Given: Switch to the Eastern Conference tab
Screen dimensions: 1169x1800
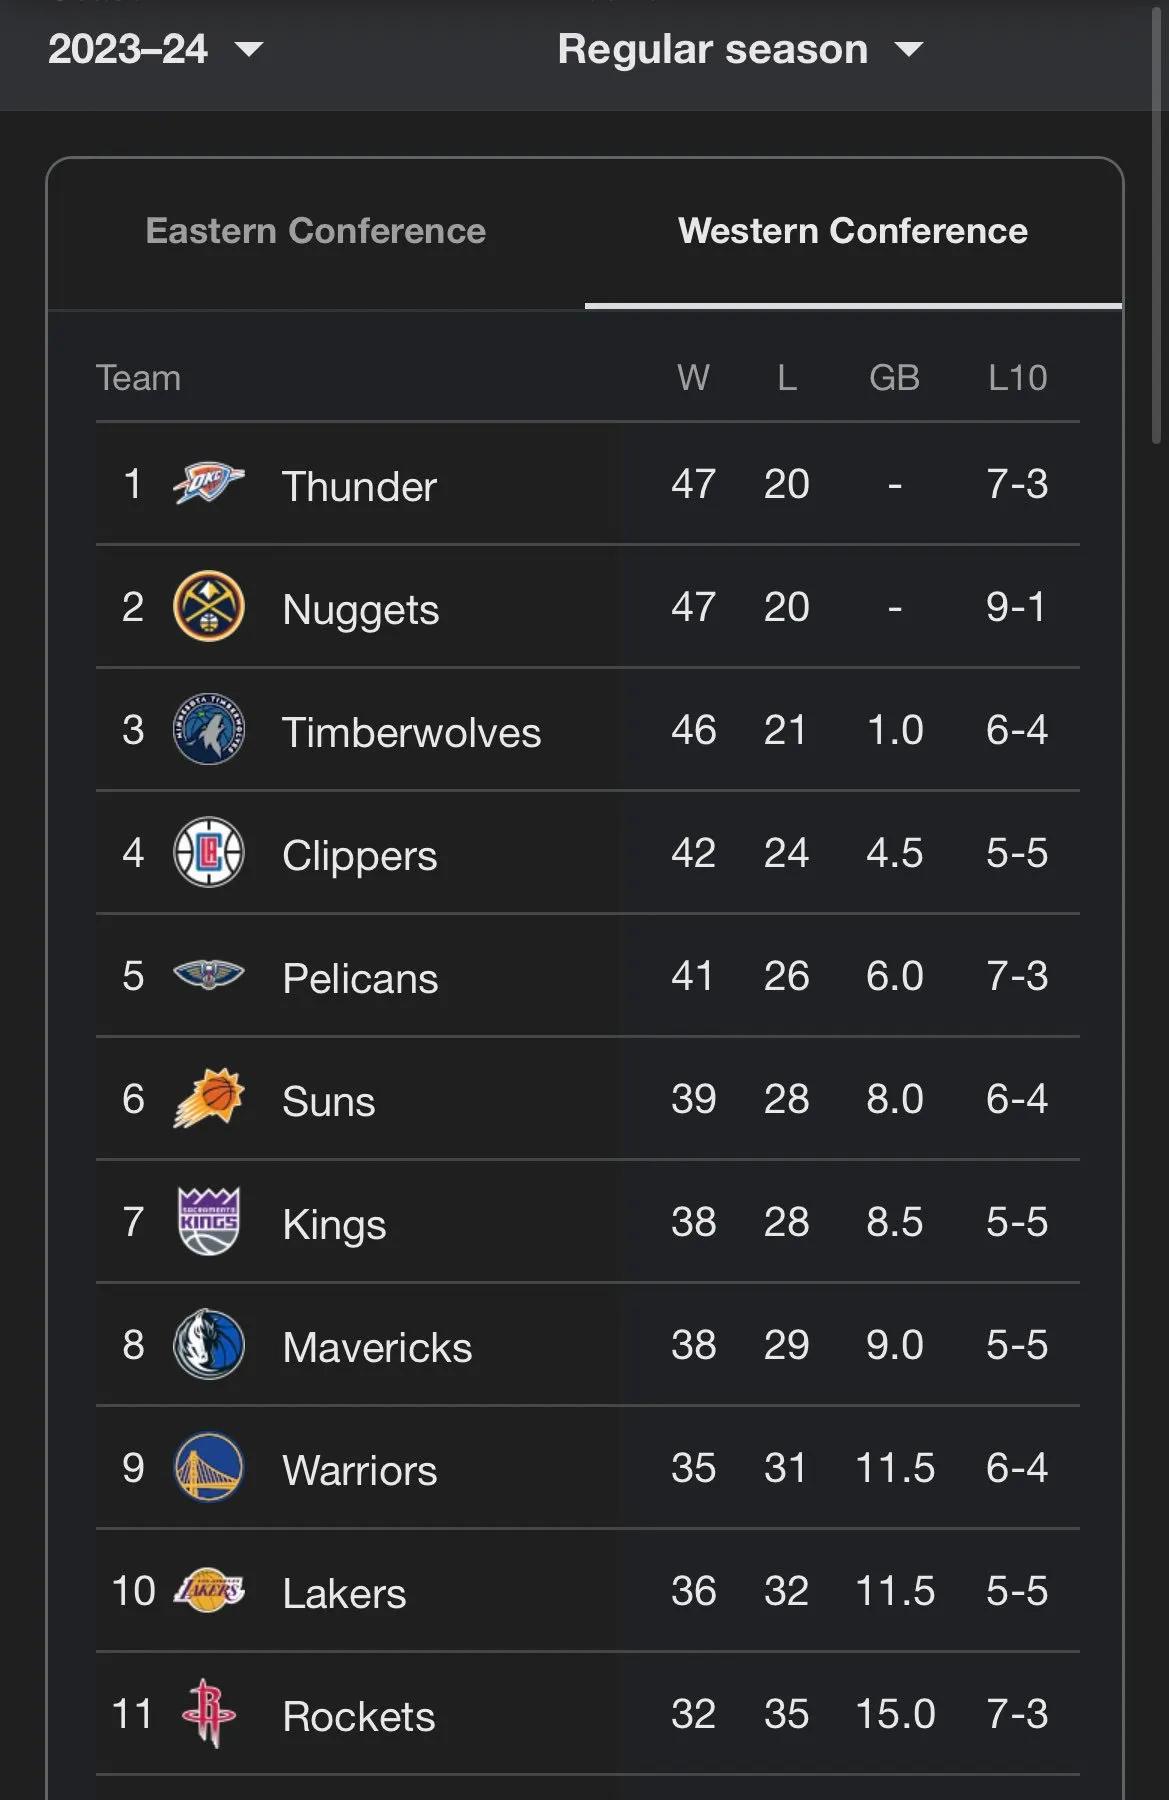Looking at the screenshot, I should pyautogui.click(x=316, y=231).
